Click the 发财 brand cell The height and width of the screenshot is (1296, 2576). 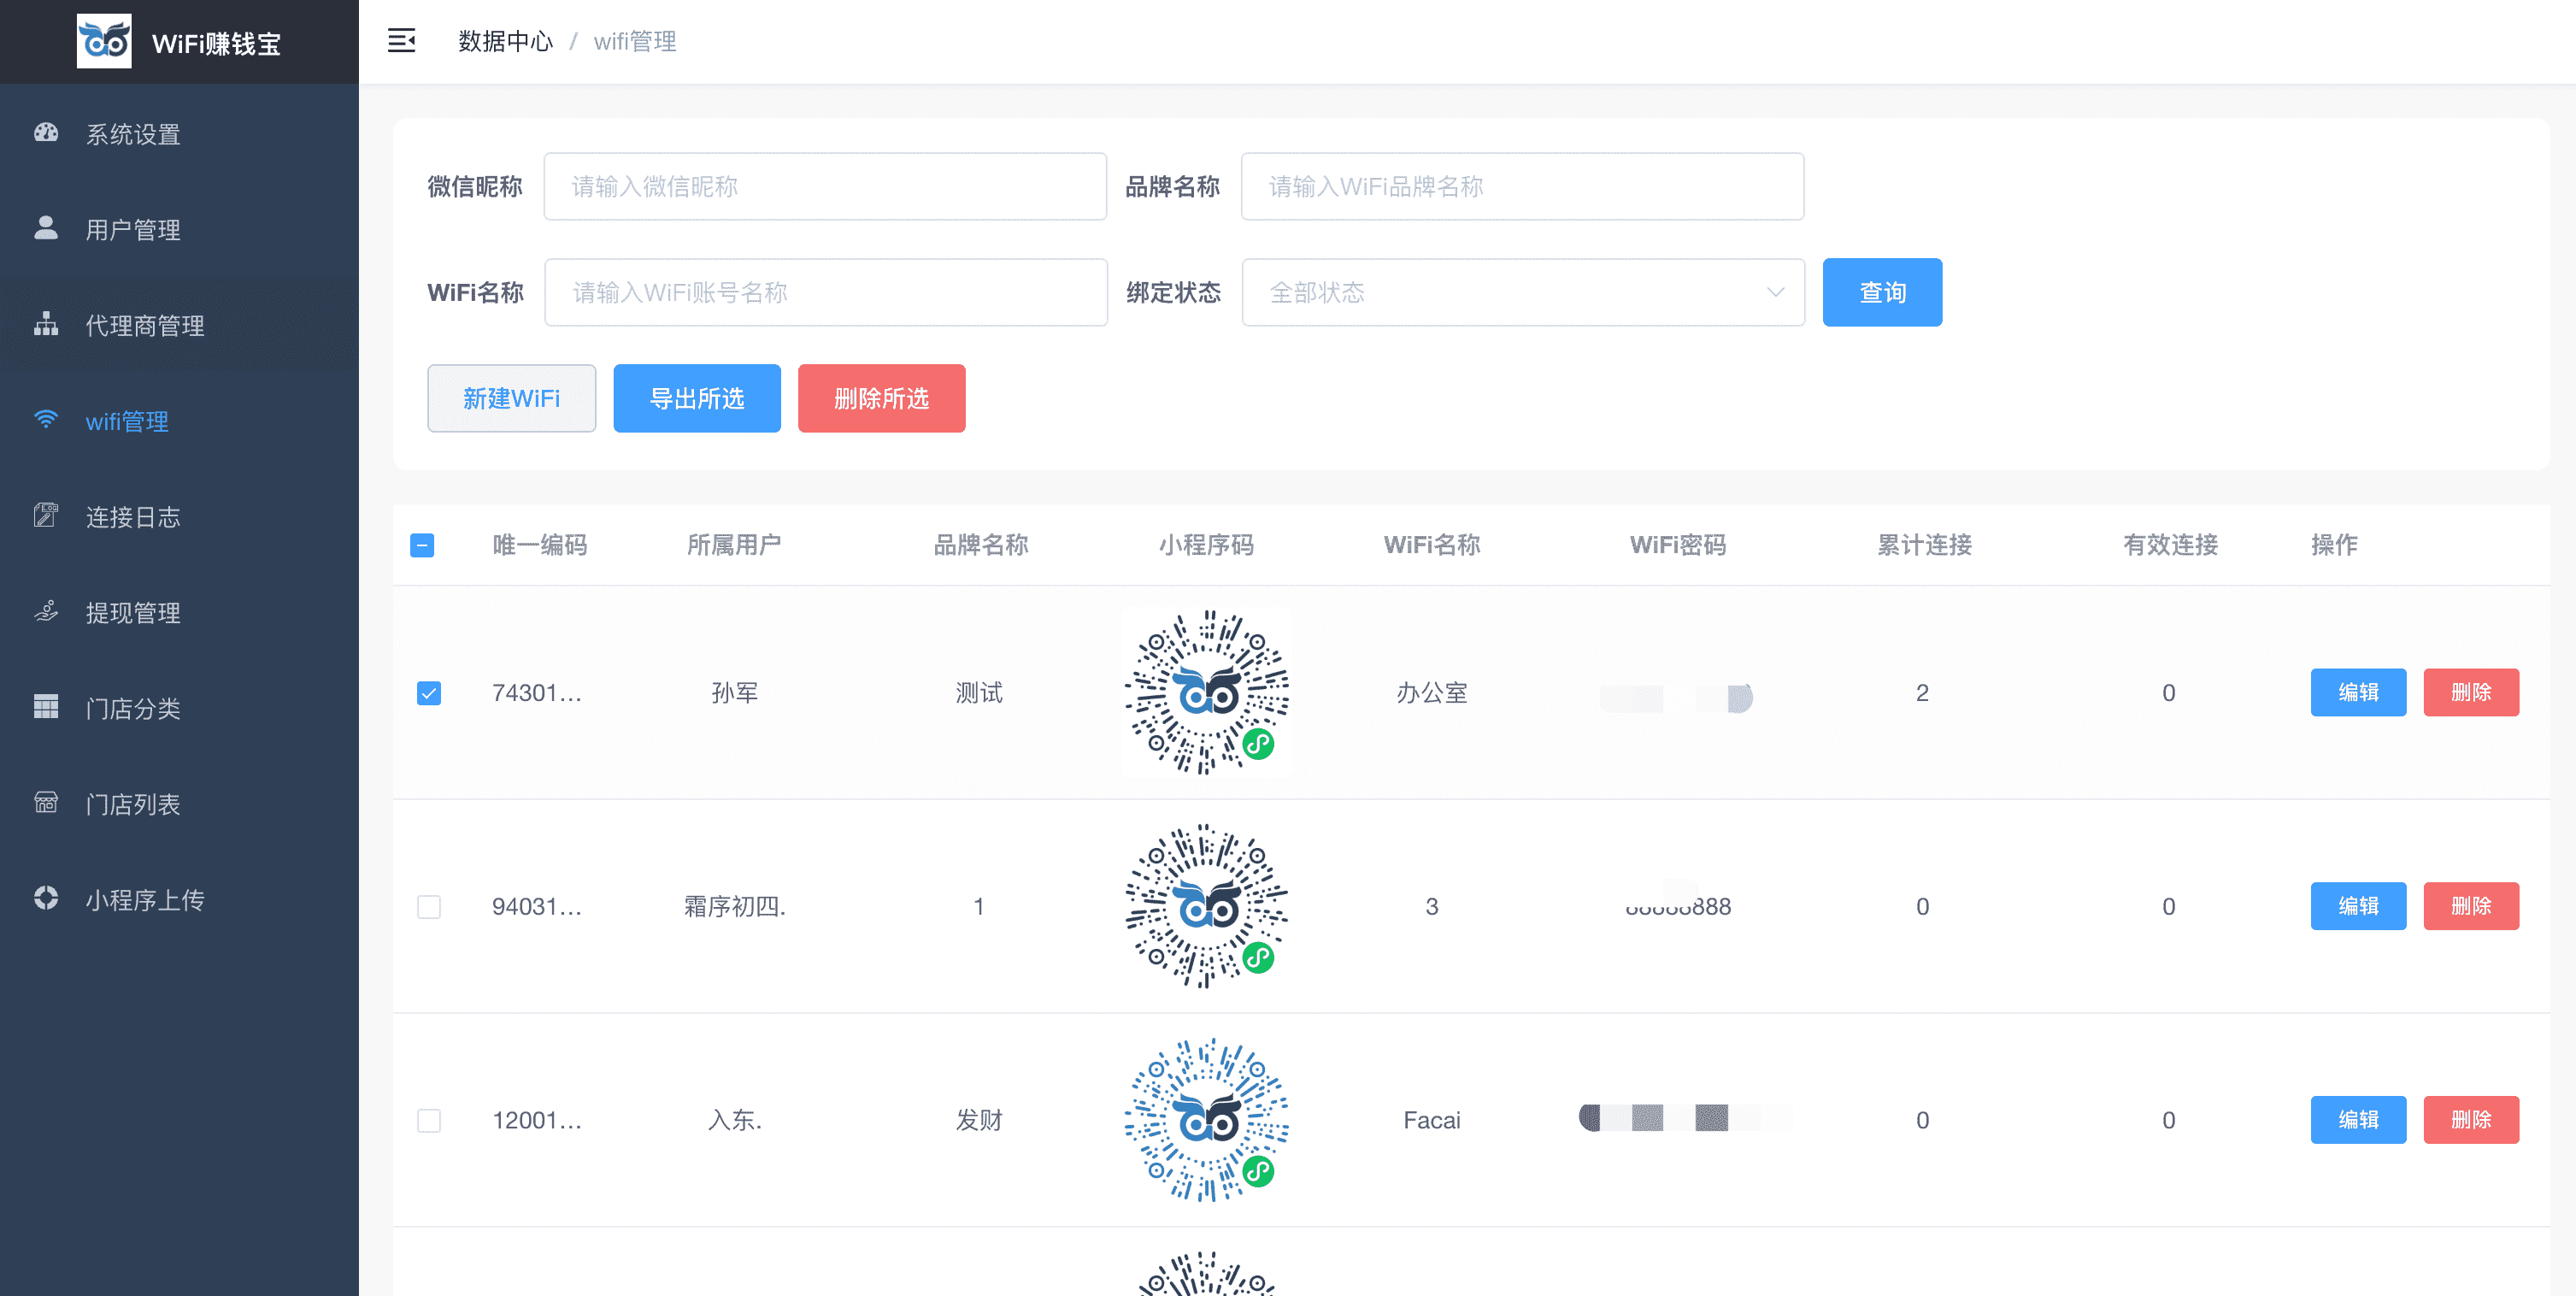click(979, 1120)
